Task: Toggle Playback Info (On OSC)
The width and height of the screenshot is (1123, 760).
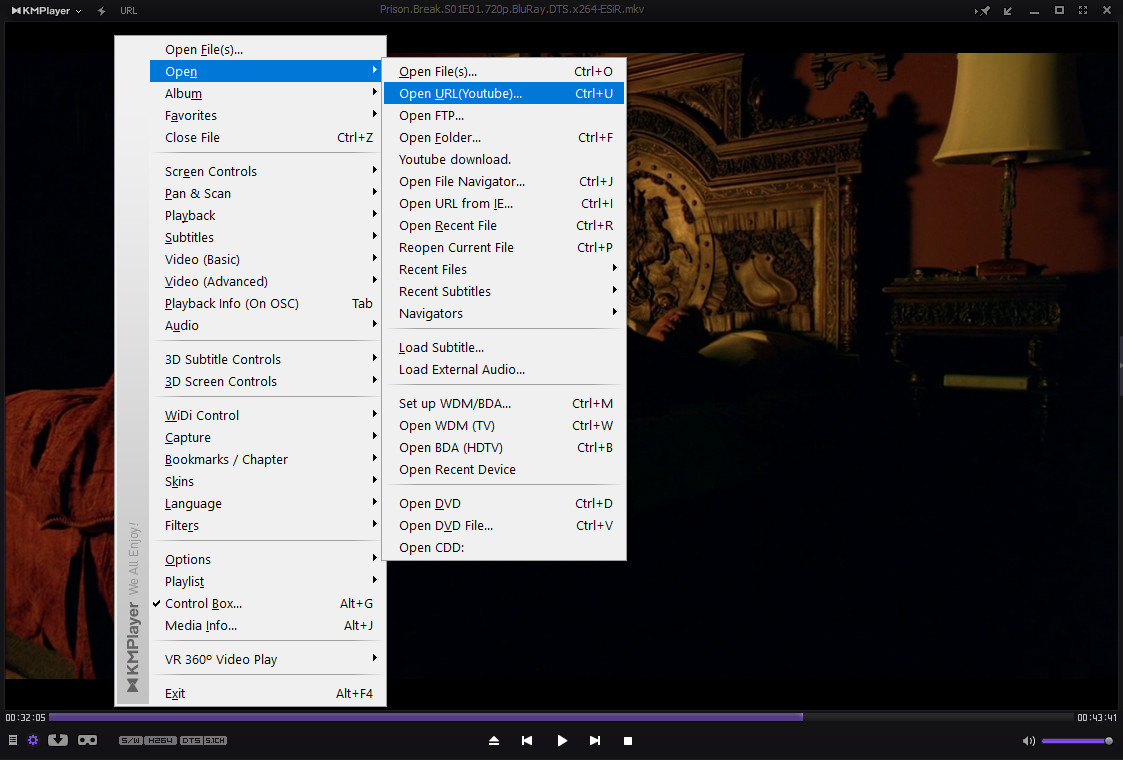Action: pyautogui.click(x=231, y=304)
